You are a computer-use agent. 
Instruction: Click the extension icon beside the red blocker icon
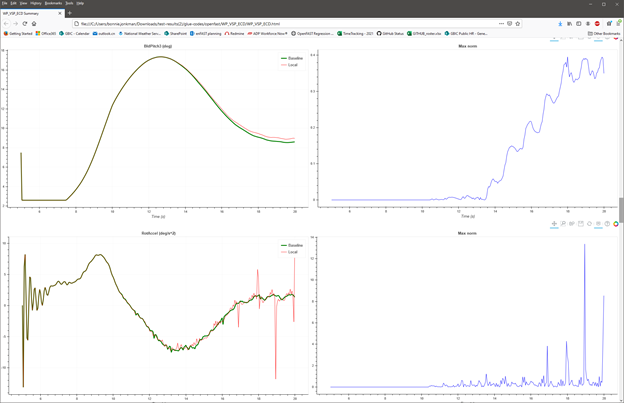(588, 24)
